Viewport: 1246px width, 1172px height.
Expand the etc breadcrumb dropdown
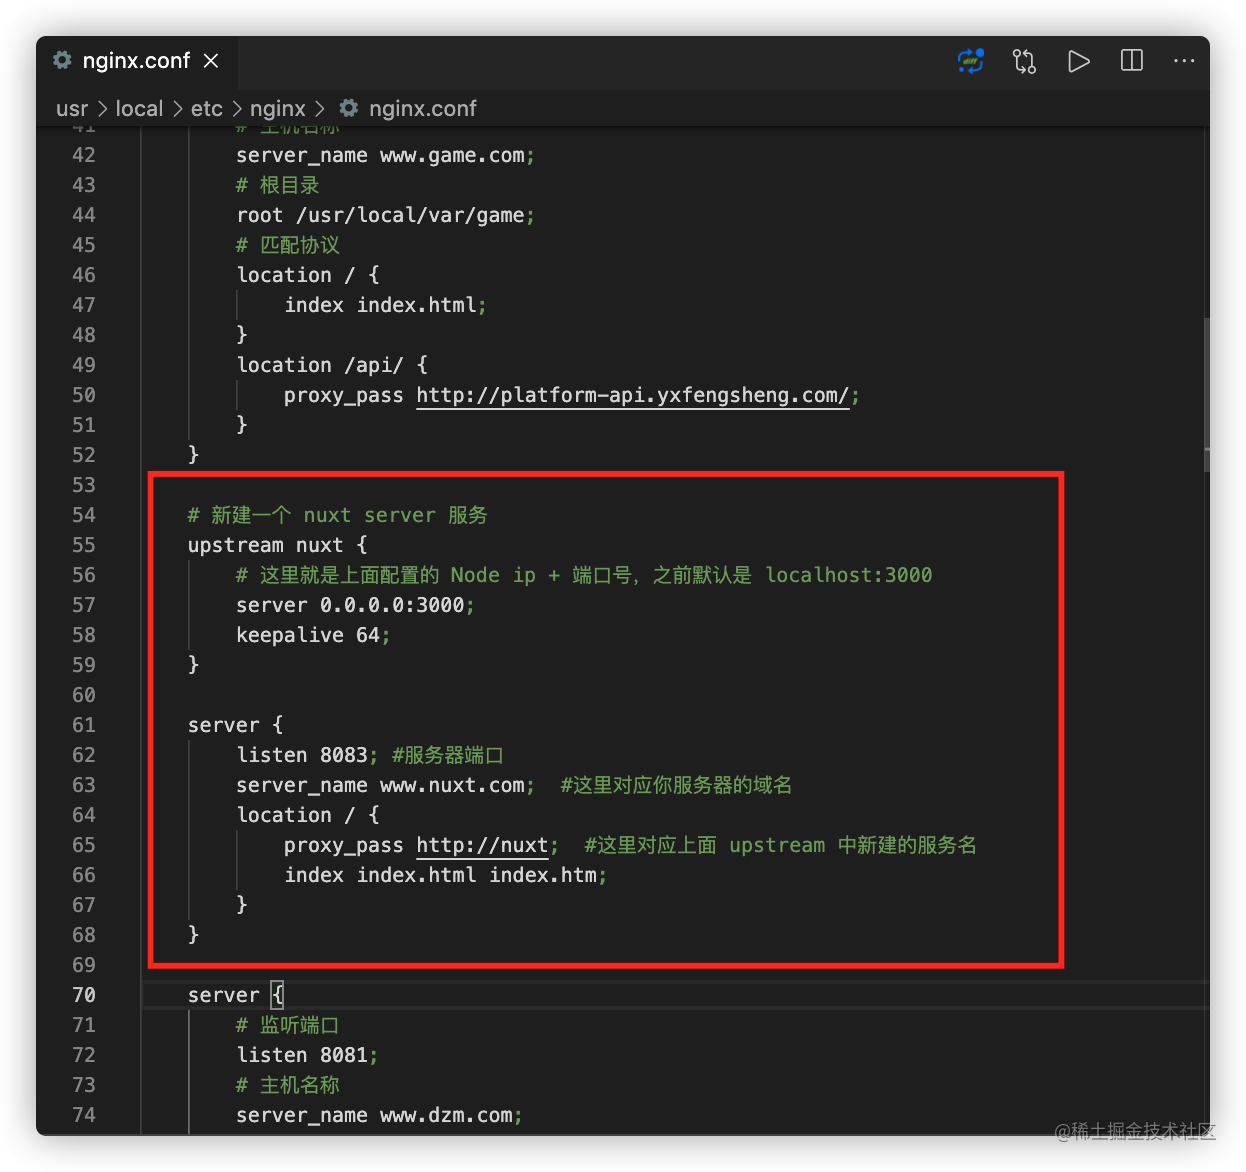[x=206, y=108]
